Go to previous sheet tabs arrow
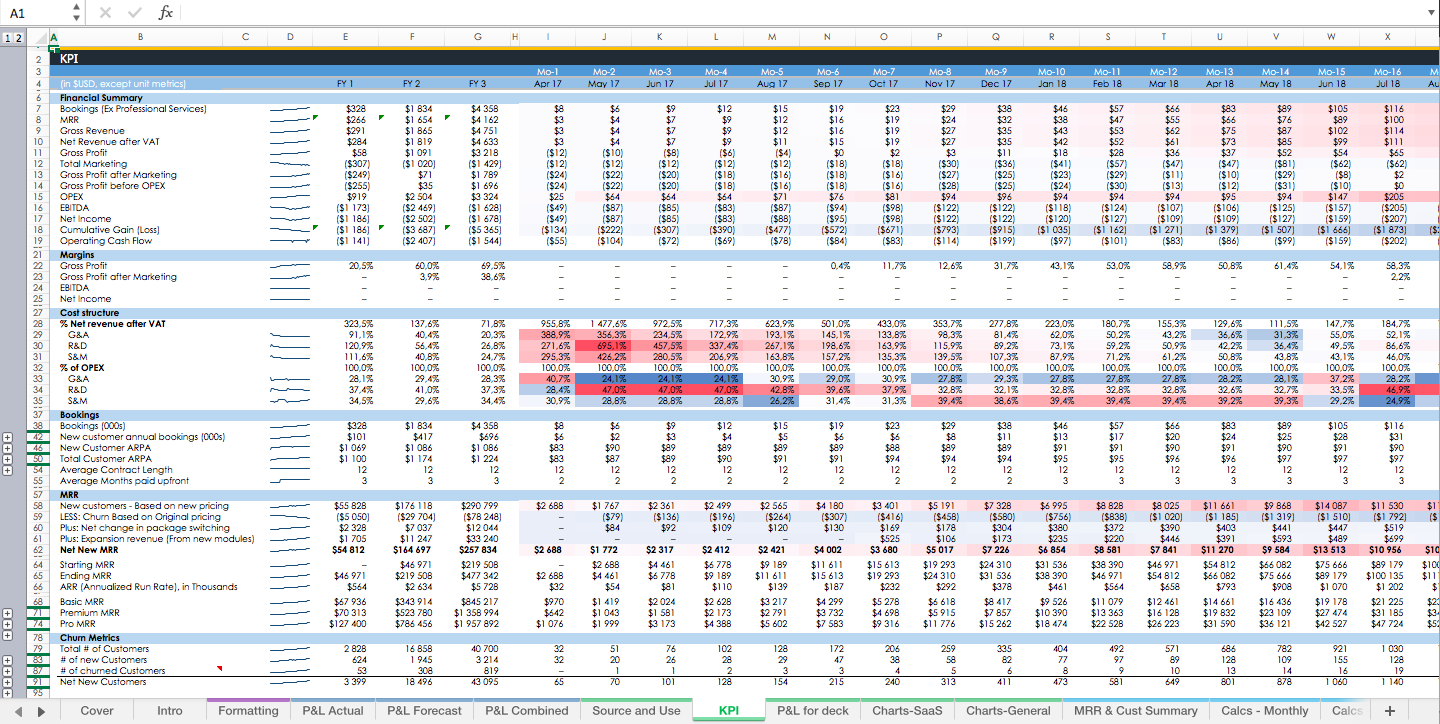1440x724 pixels. (17, 711)
